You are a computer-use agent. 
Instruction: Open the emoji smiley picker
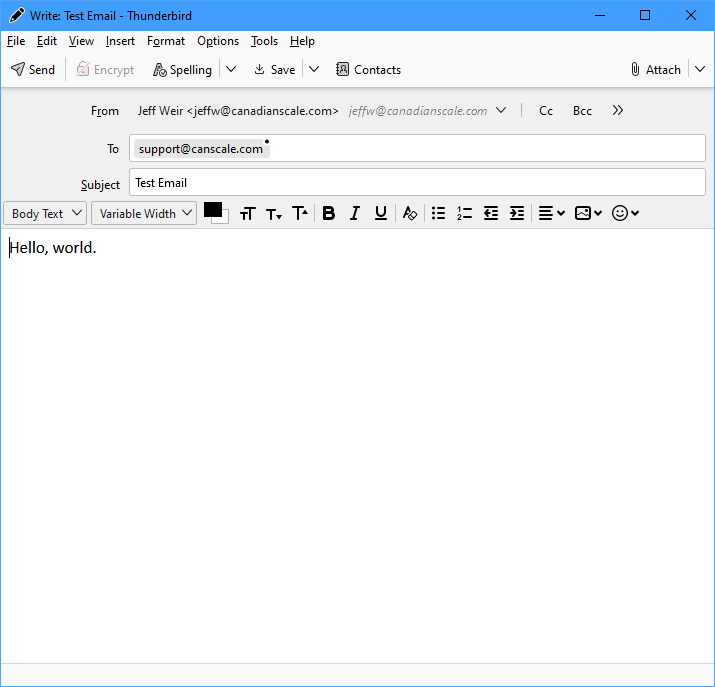(625, 213)
